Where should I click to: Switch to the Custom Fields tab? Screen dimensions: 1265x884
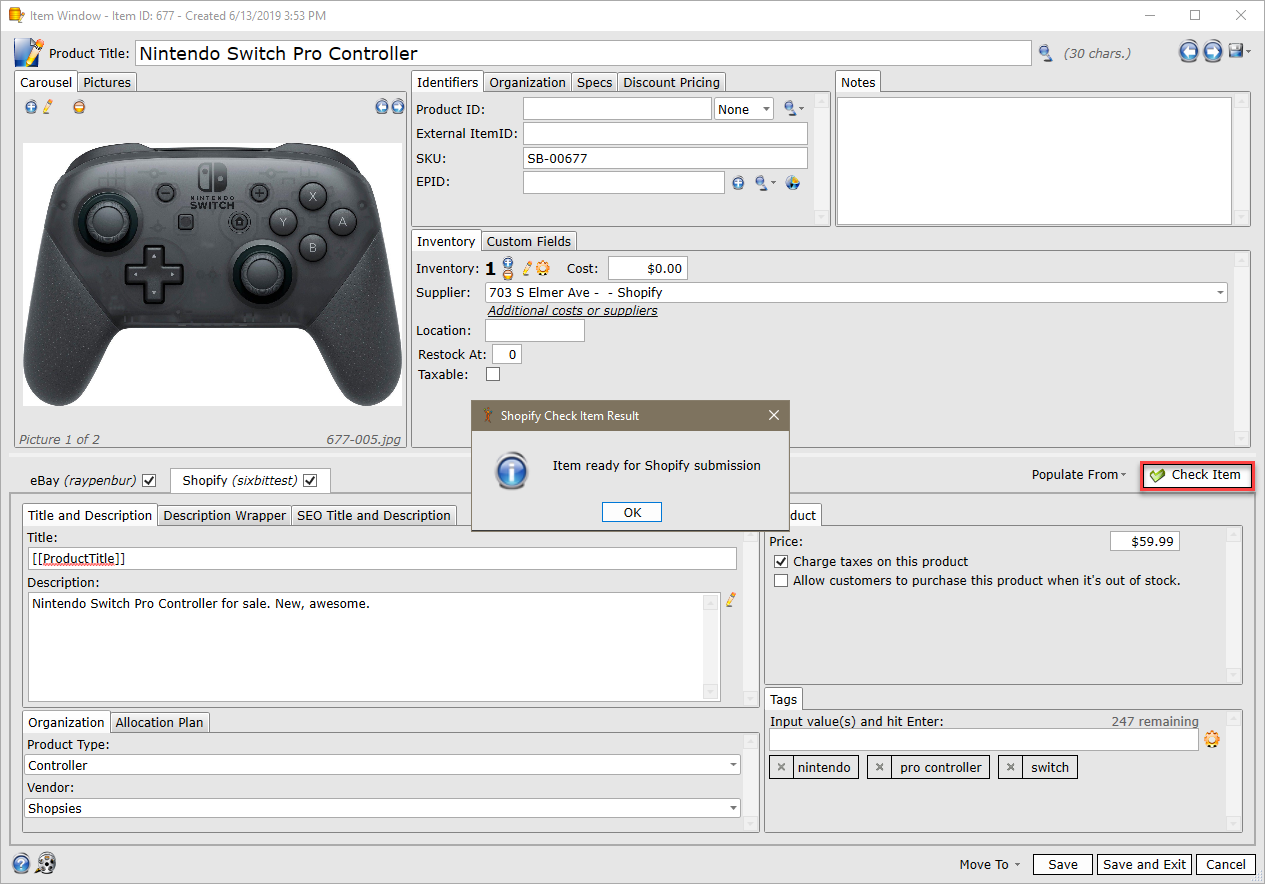[529, 241]
